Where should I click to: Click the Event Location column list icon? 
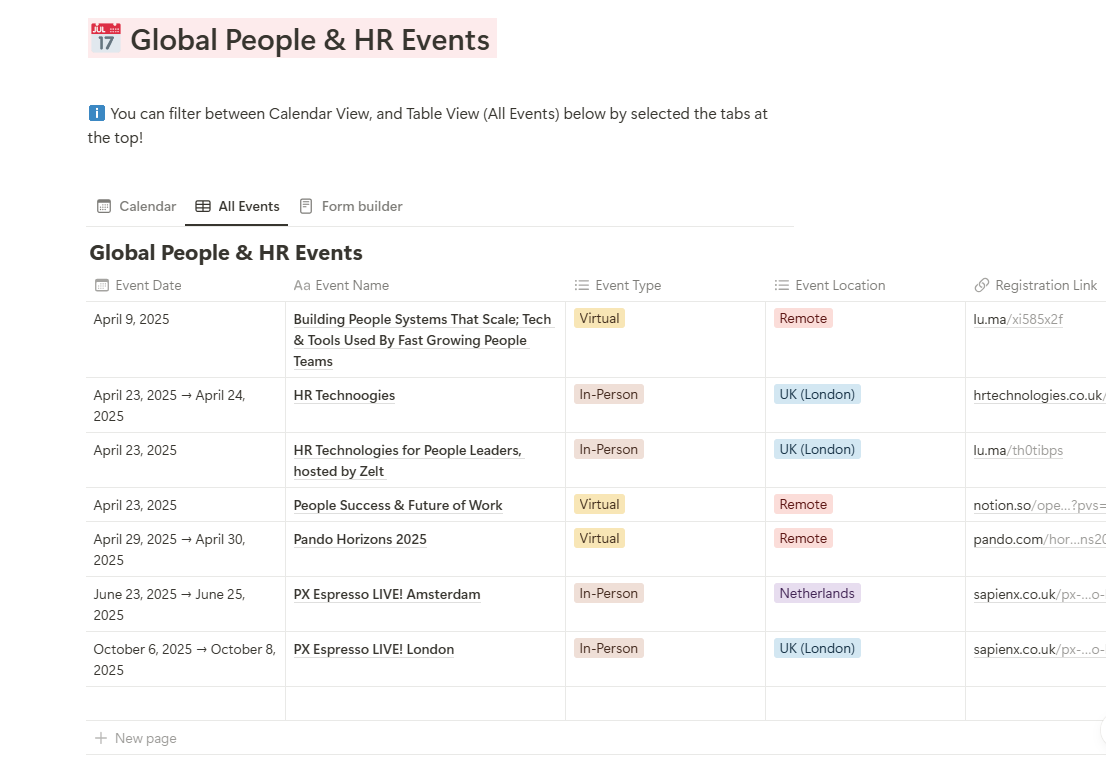pos(782,285)
